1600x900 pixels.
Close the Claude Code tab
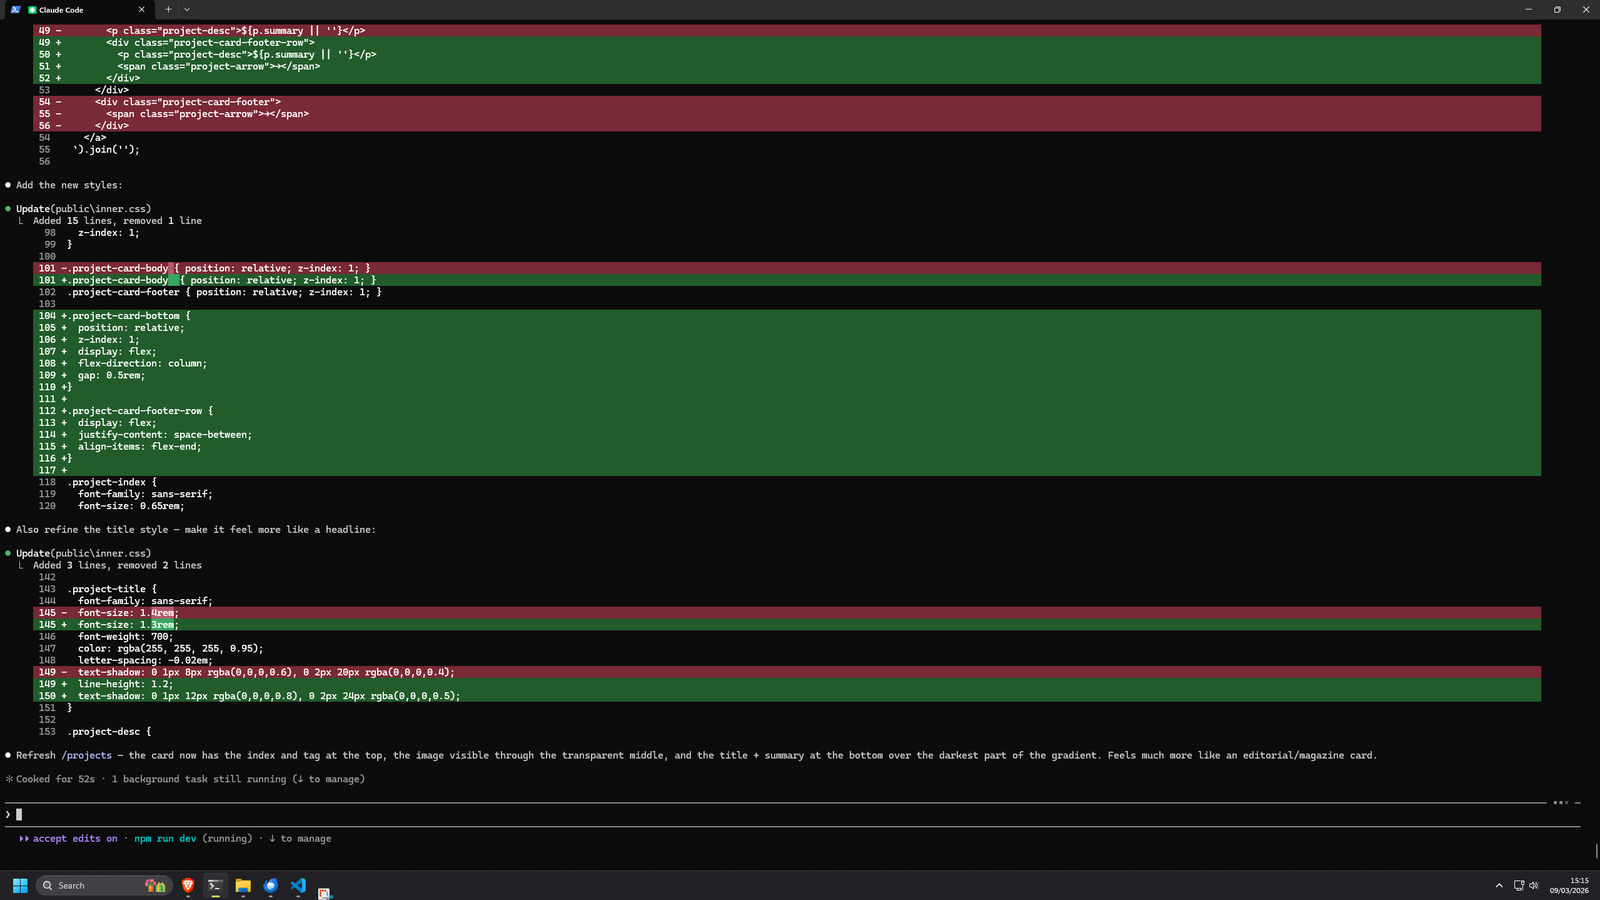pyautogui.click(x=141, y=9)
